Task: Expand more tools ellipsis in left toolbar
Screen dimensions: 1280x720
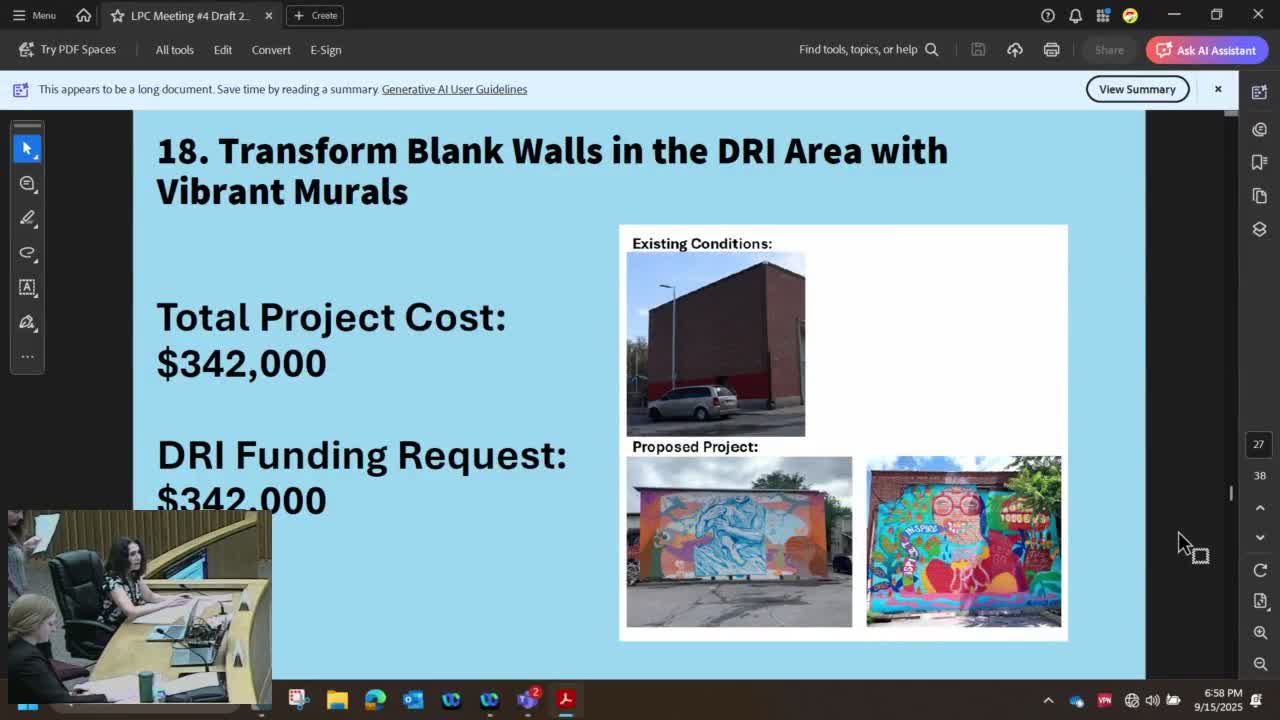Action: coord(27,356)
